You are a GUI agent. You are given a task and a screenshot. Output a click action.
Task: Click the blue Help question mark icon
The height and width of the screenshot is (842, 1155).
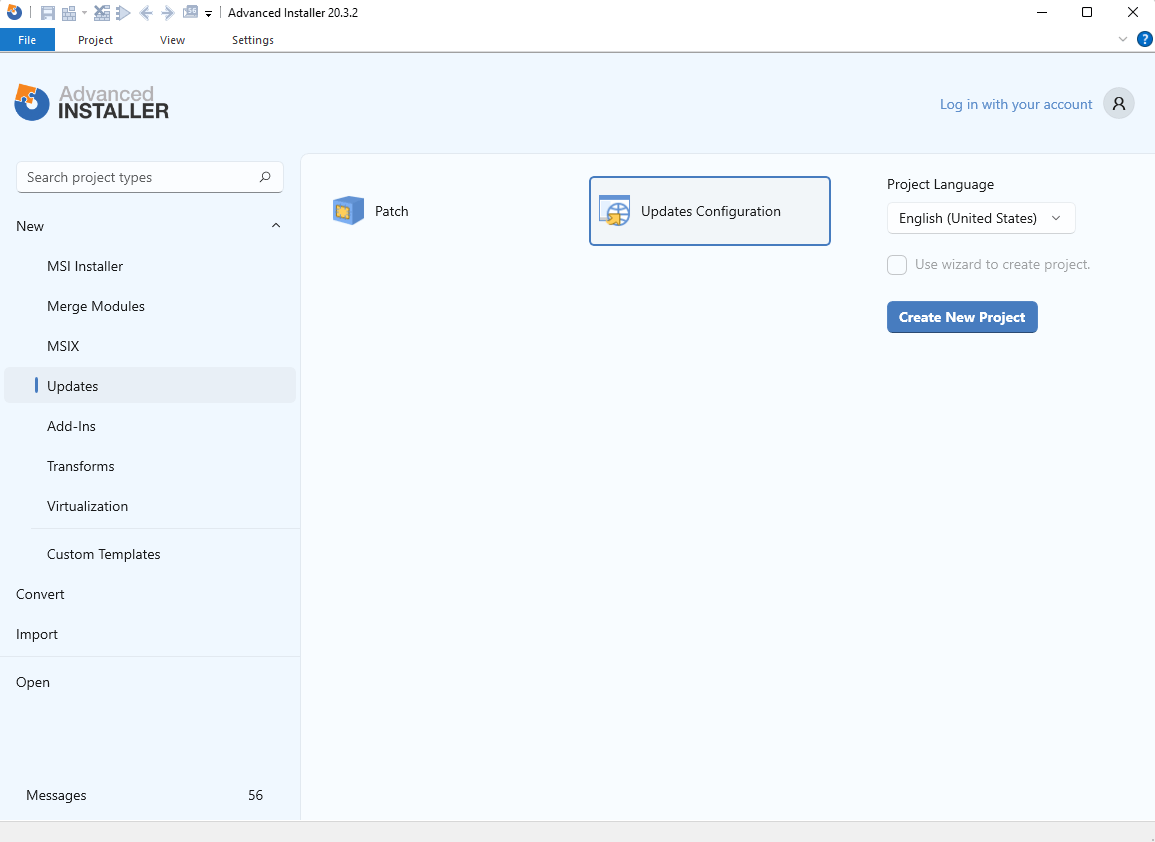1145,39
